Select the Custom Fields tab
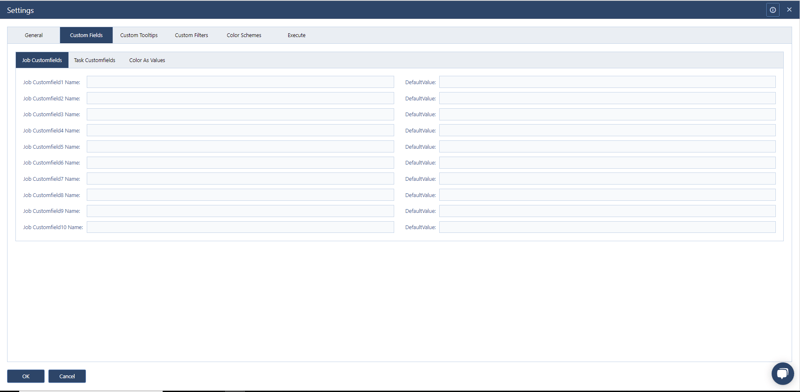Viewport: 800px width, 392px height. pos(86,35)
